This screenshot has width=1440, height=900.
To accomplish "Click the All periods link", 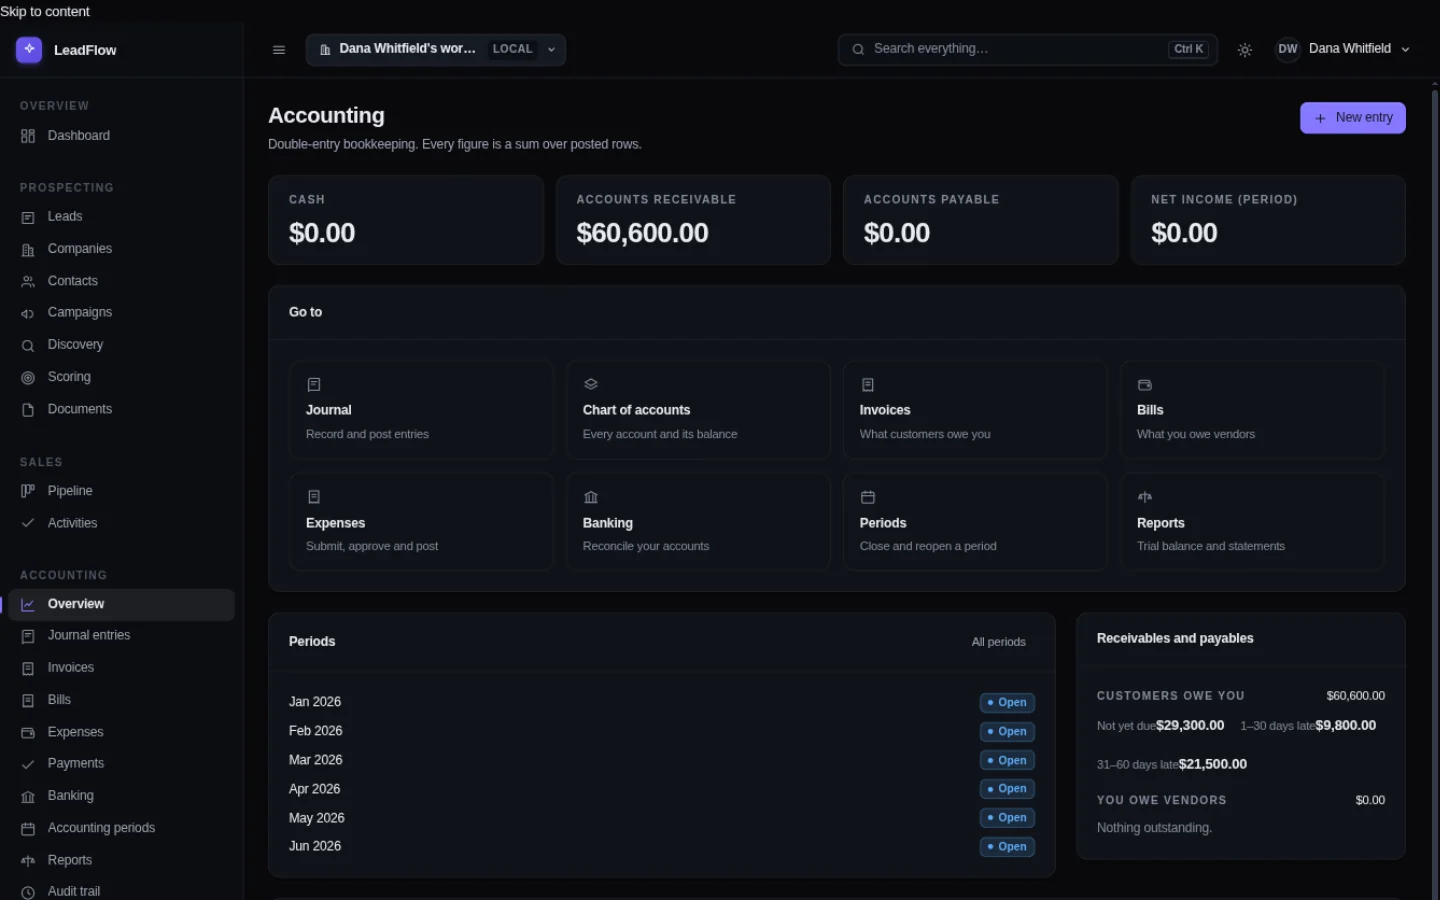I will click(998, 642).
